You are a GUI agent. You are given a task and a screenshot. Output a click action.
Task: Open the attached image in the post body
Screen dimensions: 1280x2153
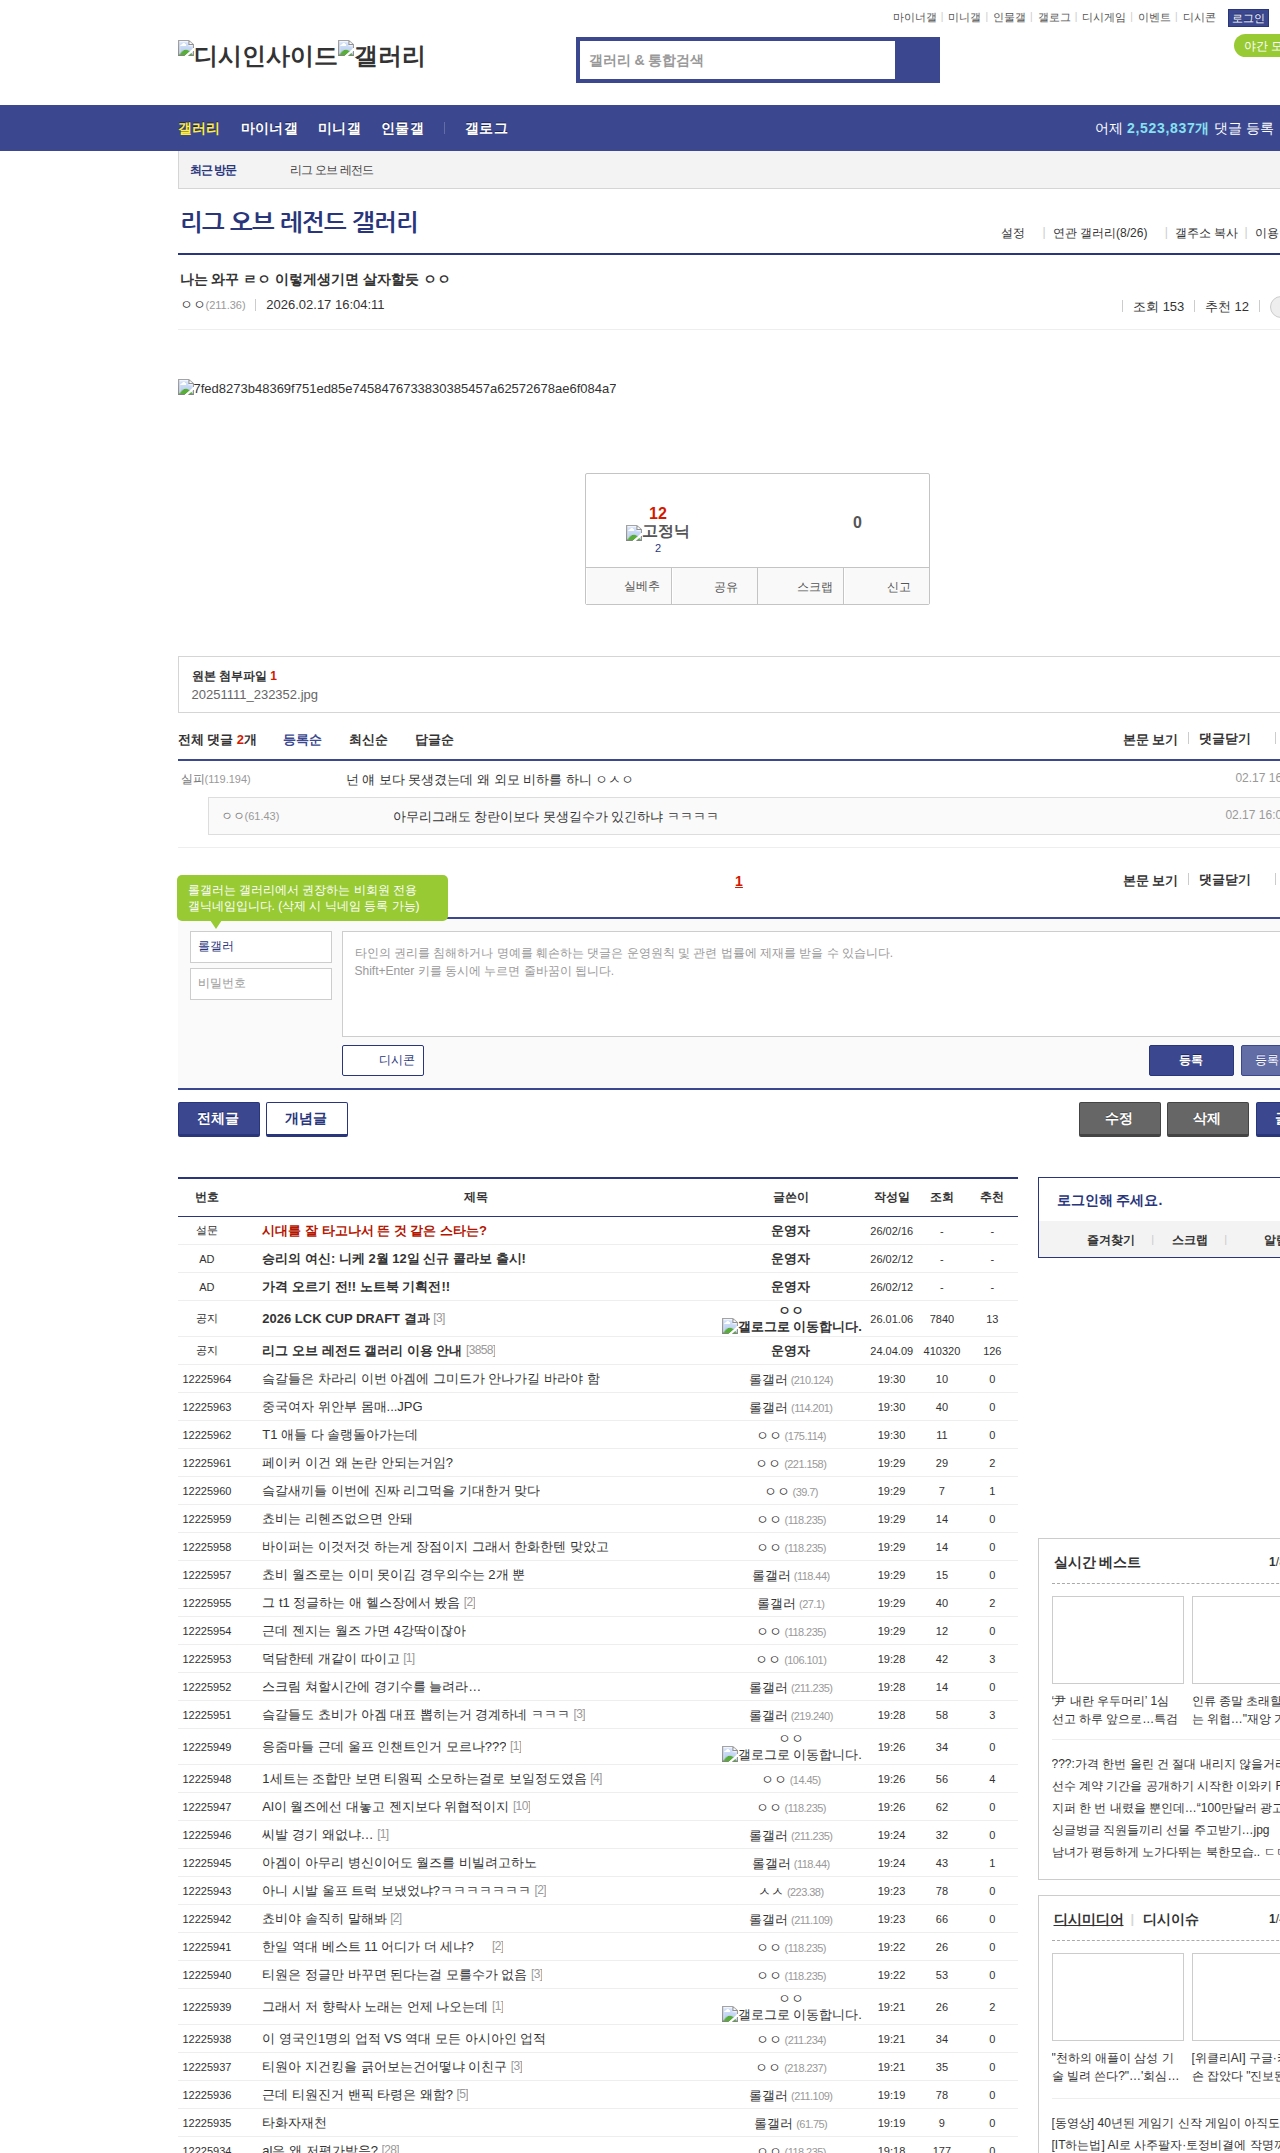click(397, 389)
